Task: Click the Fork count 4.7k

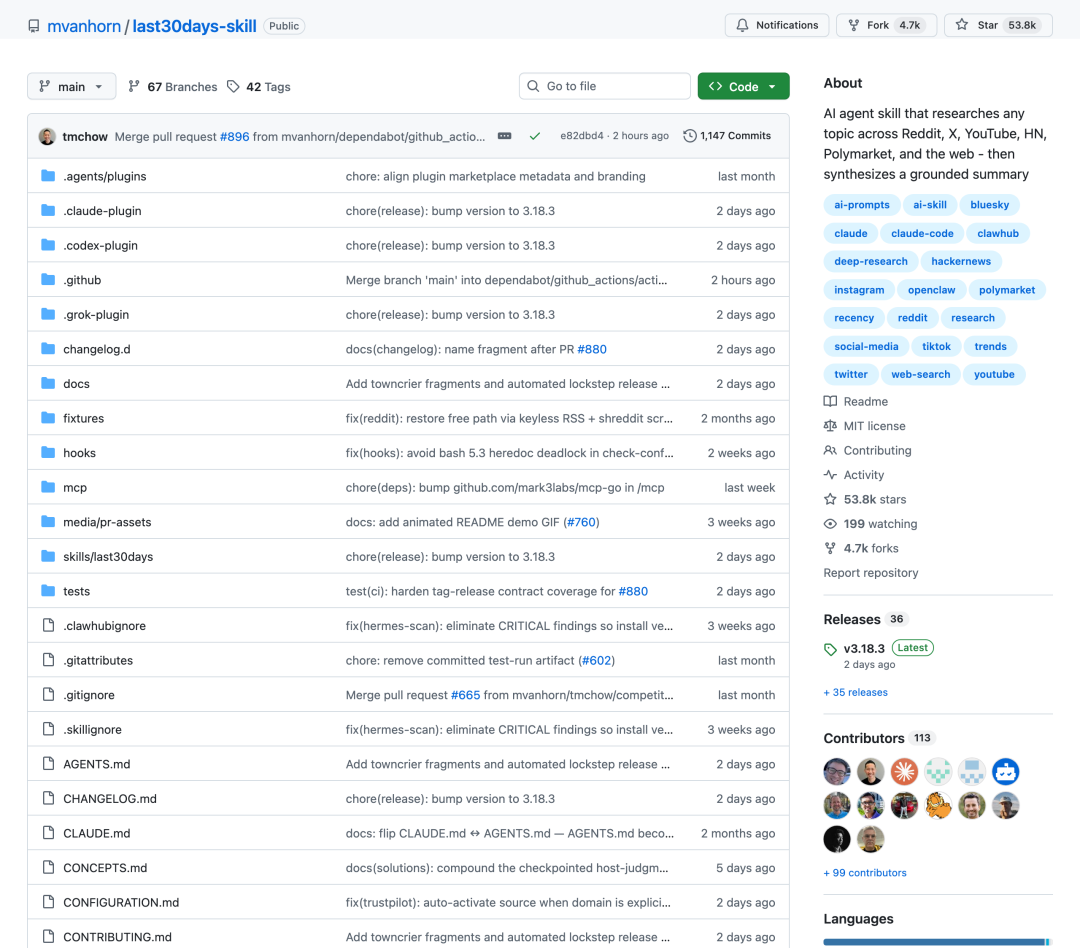Action: 910,25
